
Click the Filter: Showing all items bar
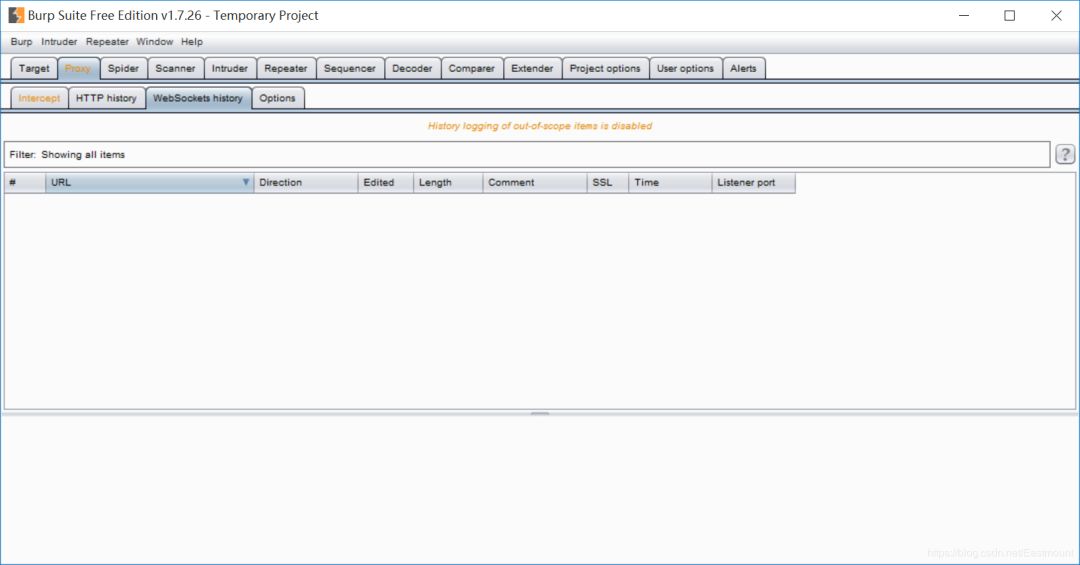pyautogui.click(x=527, y=154)
